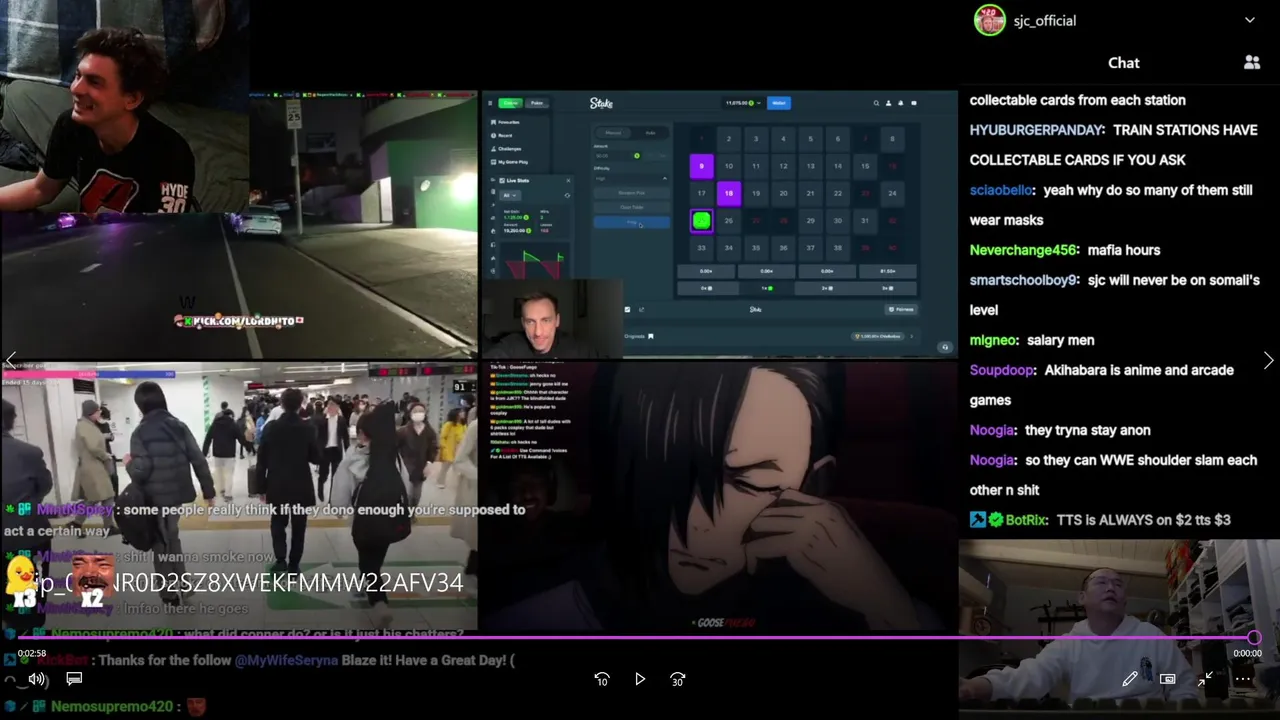Mute the video volume speaker icon
This screenshot has width=1280, height=720.
pyautogui.click(x=37, y=679)
